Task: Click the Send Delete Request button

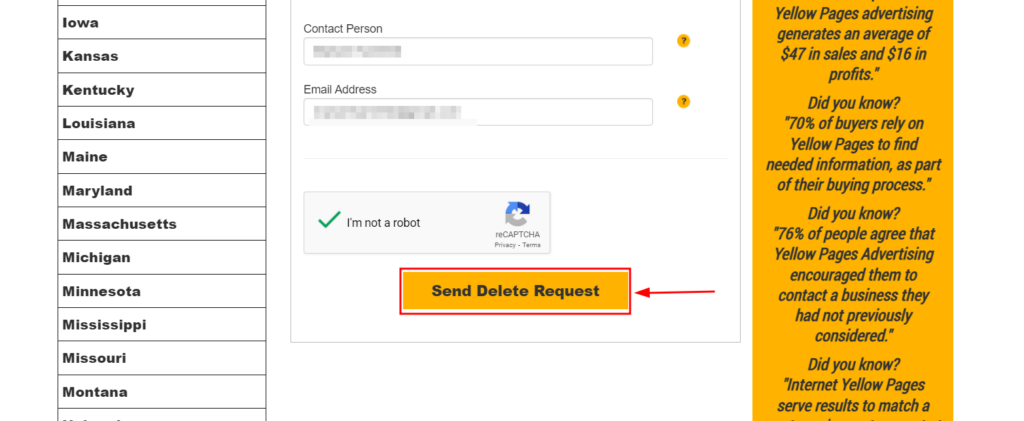Action: [x=515, y=291]
